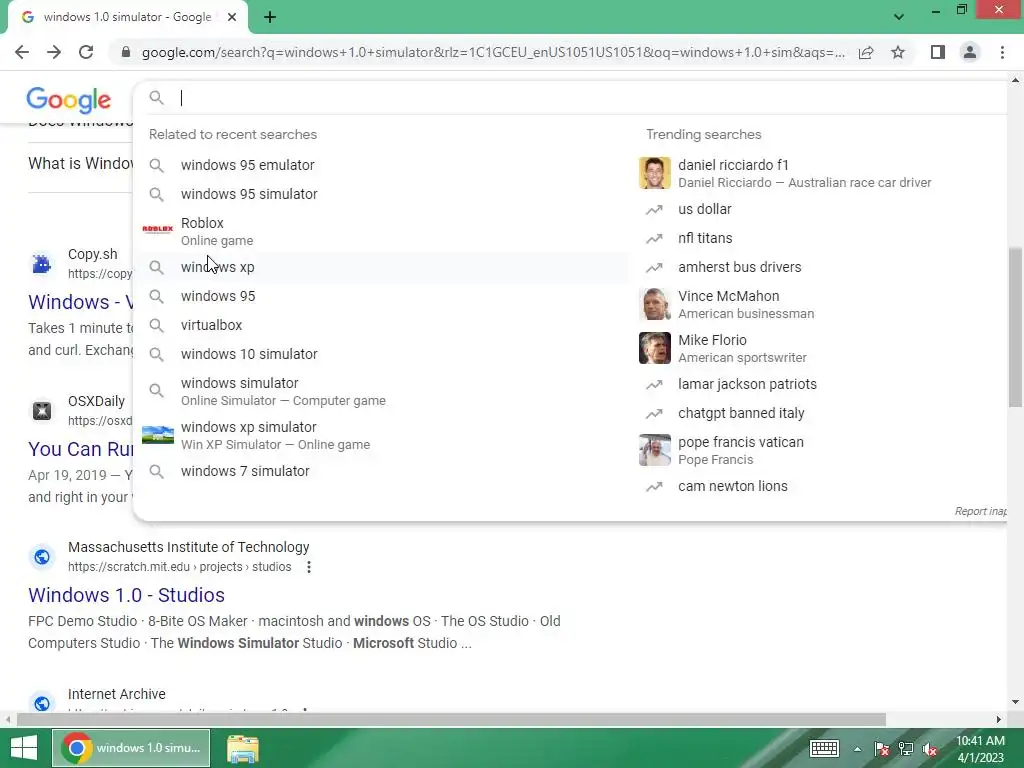Go back with the browser back arrow

coord(22,52)
